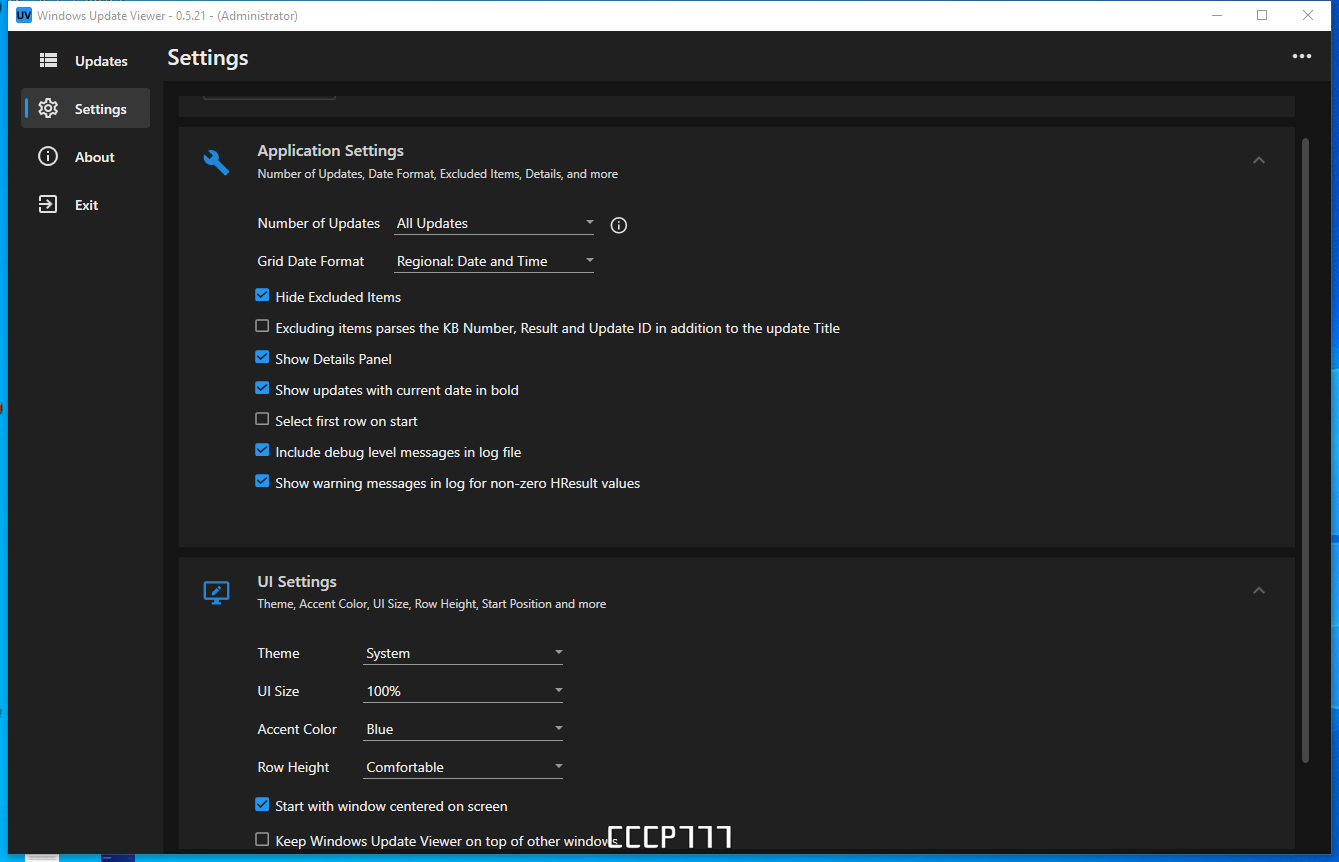The height and width of the screenshot is (862, 1339).
Task: Open the Grid Date Format dropdown
Action: [x=494, y=261]
